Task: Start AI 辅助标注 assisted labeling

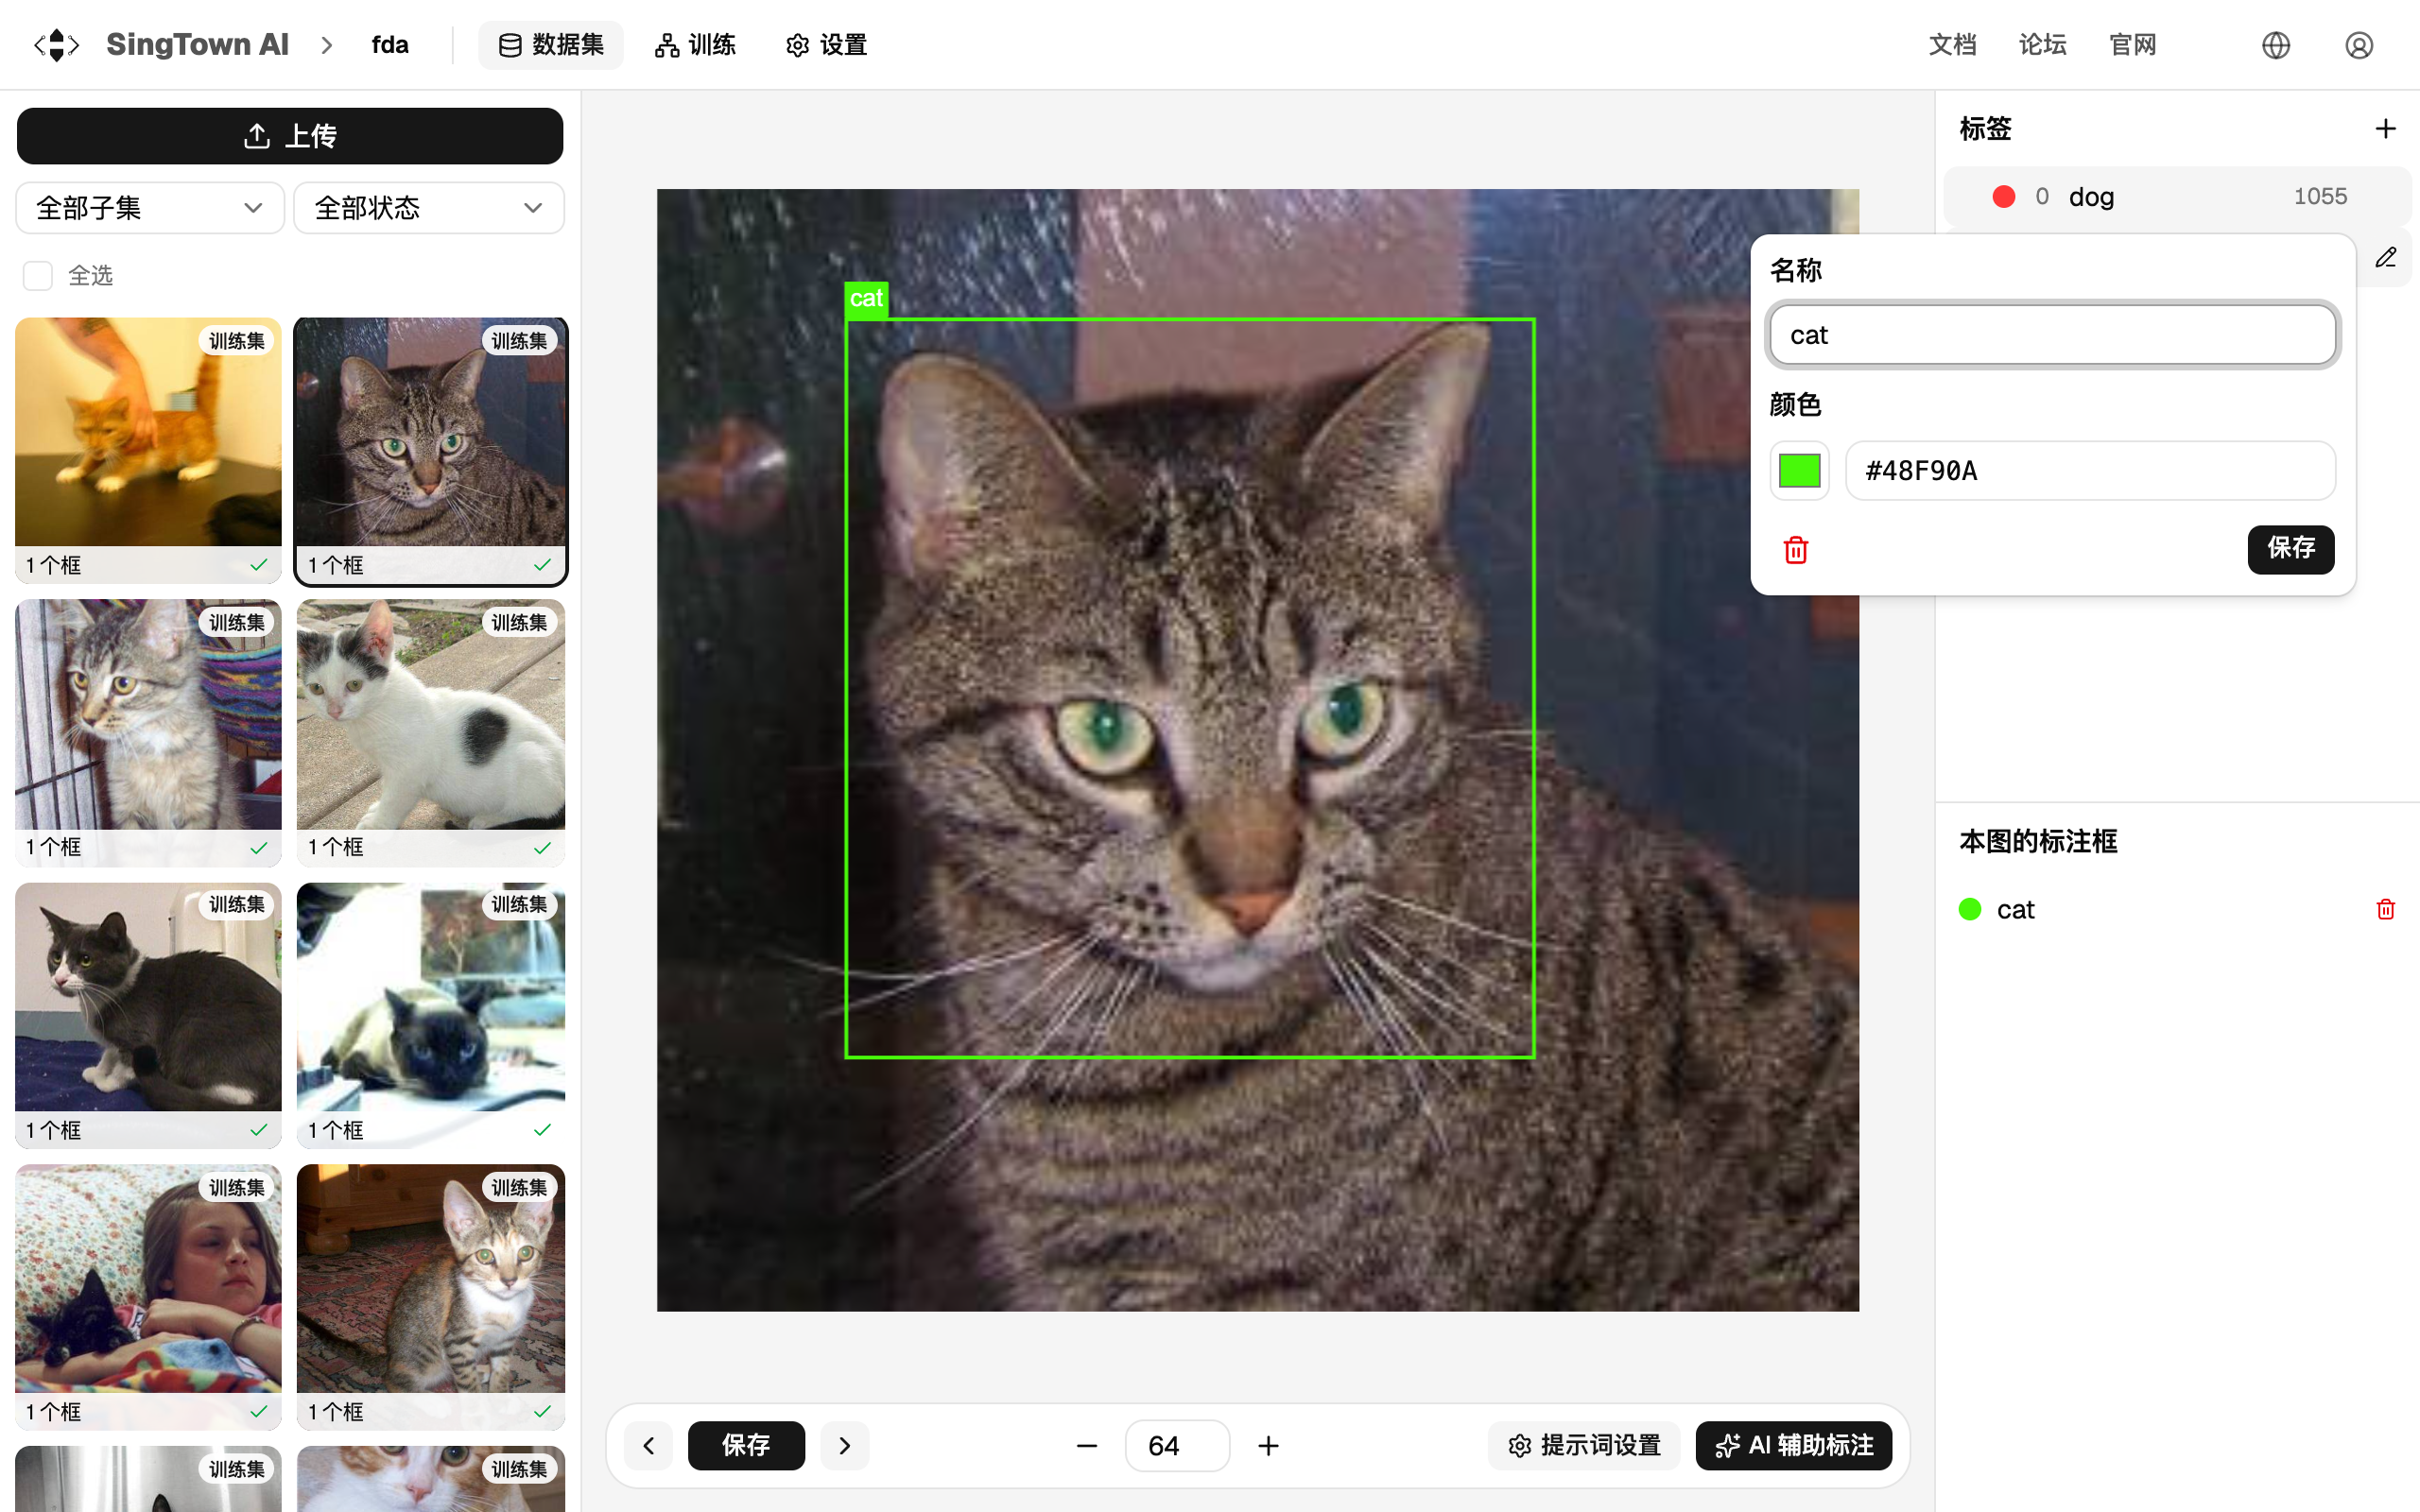Action: pos(1794,1446)
